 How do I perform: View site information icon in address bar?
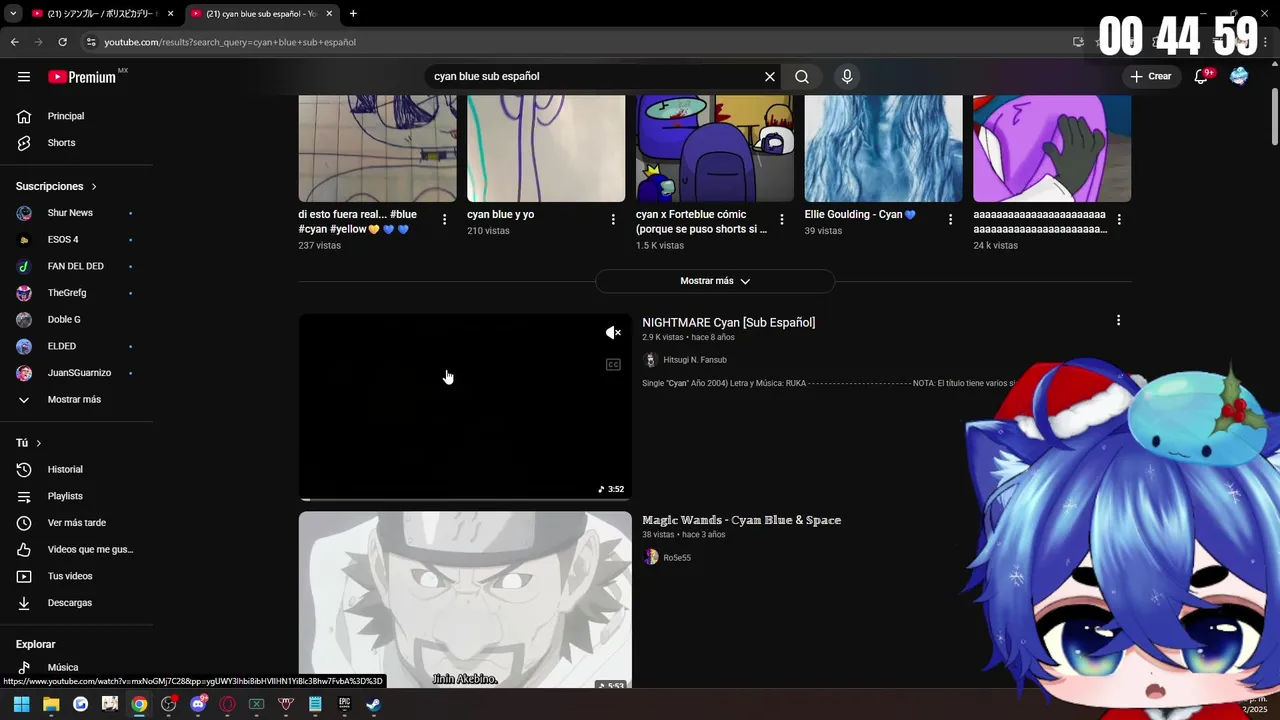point(91,42)
